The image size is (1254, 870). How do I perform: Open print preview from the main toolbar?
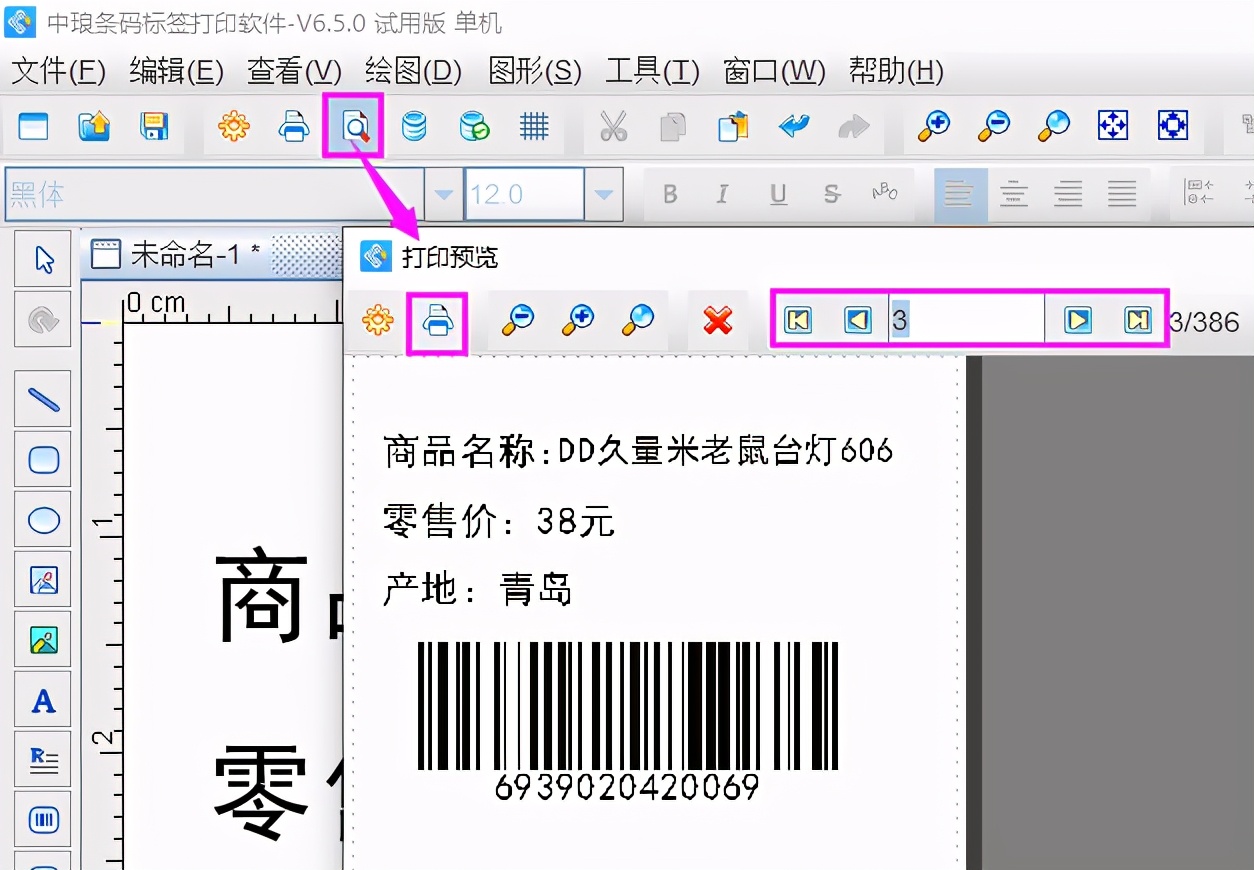(353, 126)
